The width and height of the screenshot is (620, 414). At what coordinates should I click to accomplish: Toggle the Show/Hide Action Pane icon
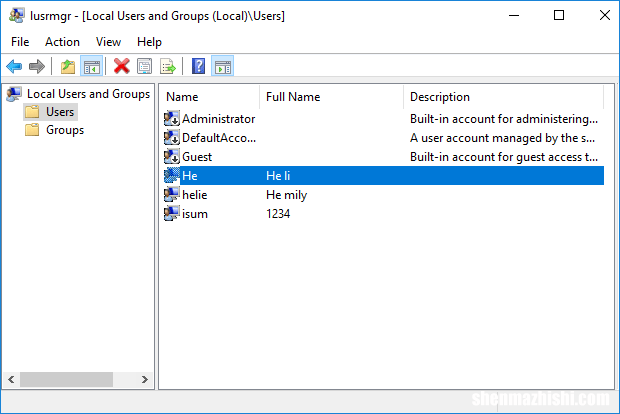click(223, 67)
